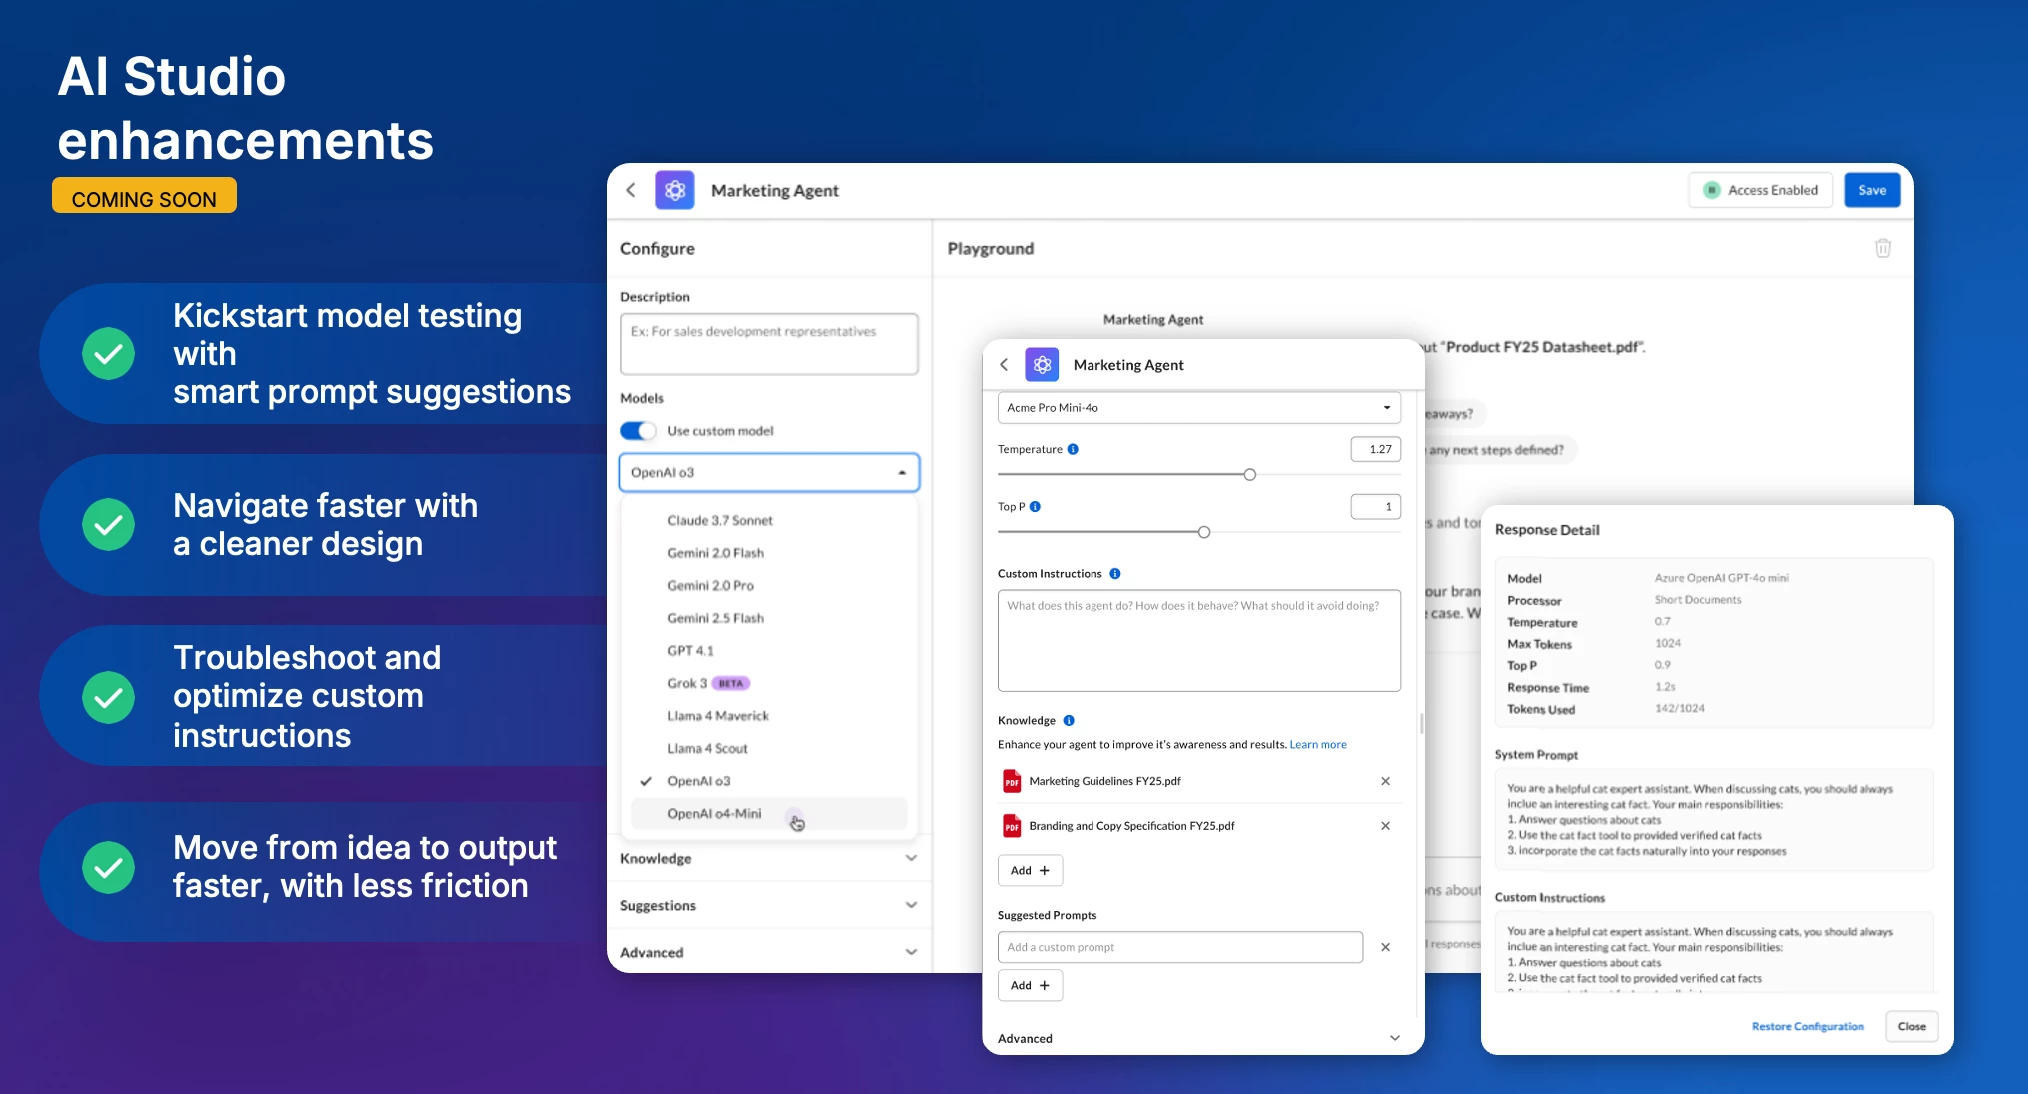Click Restore Configuration link
The height and width of the screenshot is (1094, 2028).
[x=1807, y=1026]
